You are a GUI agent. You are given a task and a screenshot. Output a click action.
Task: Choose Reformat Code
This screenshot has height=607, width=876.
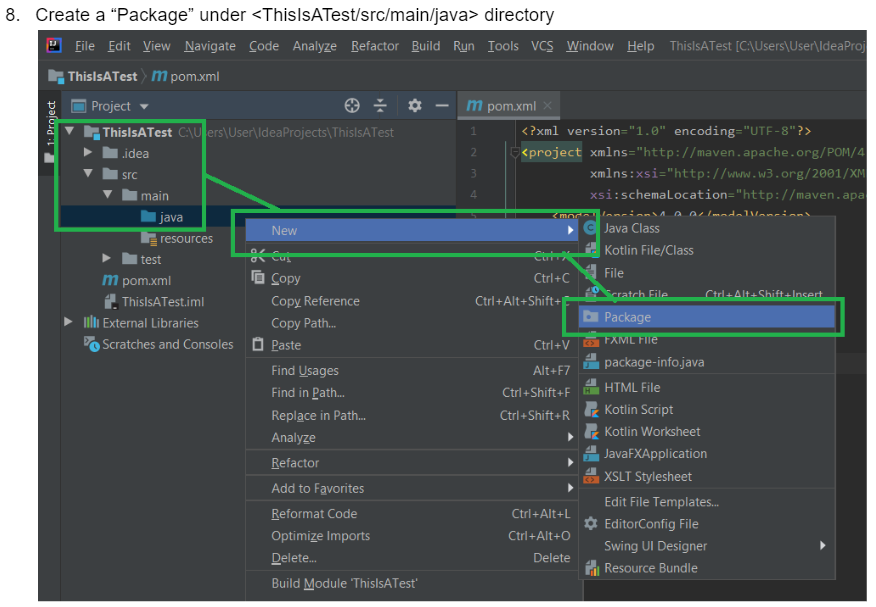pos(412,514)
